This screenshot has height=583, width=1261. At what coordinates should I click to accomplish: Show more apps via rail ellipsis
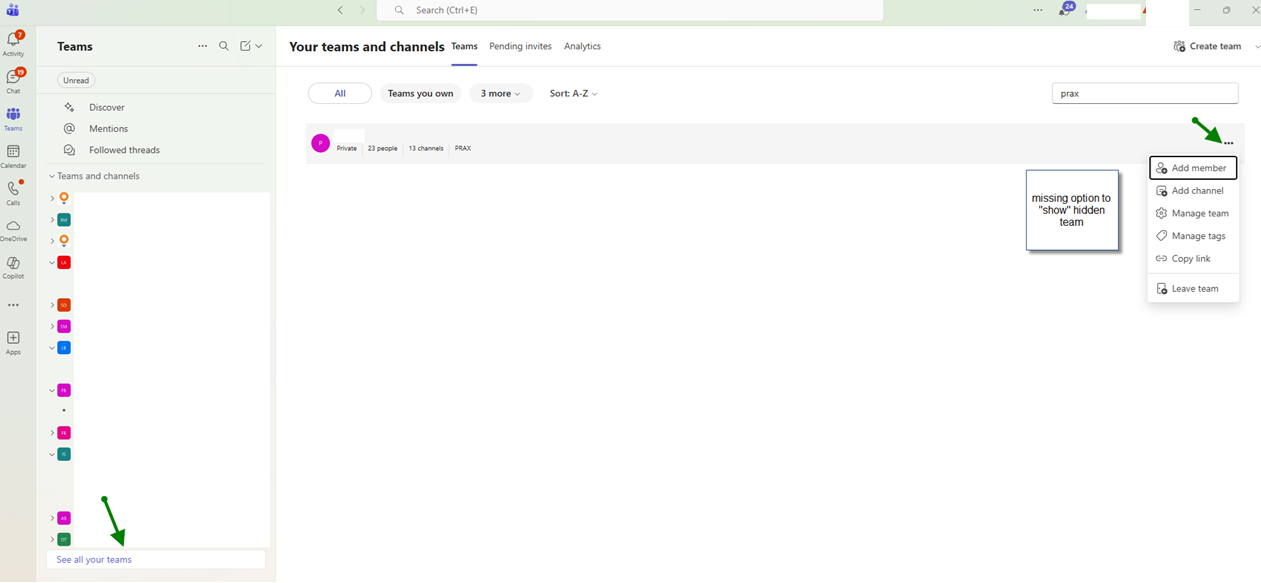click(x=13, y=305)
